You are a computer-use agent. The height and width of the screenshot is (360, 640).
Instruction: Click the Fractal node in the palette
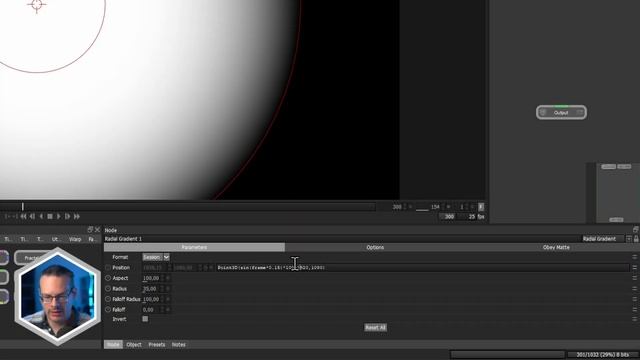click(x=32, y=258)
